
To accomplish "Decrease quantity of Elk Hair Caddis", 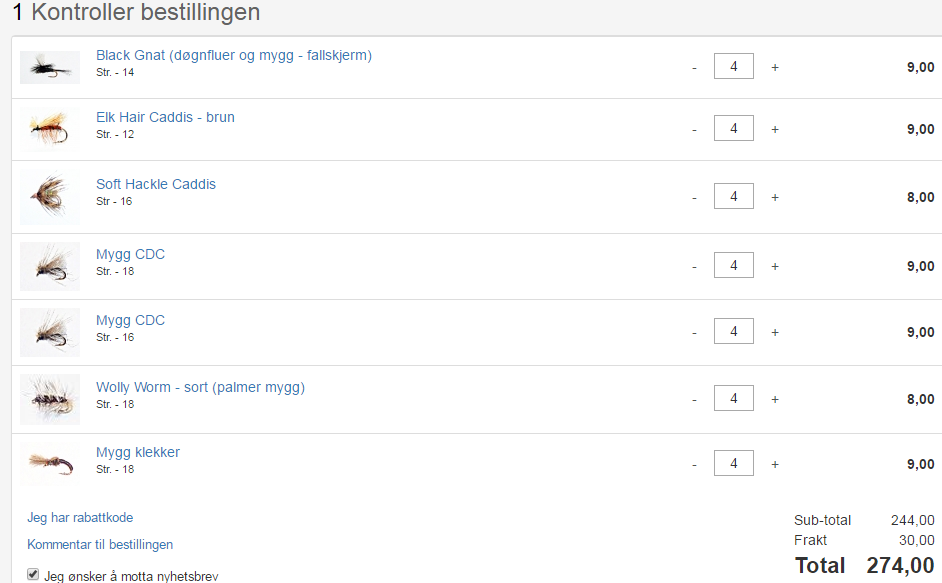I will [x=694, y=129].
